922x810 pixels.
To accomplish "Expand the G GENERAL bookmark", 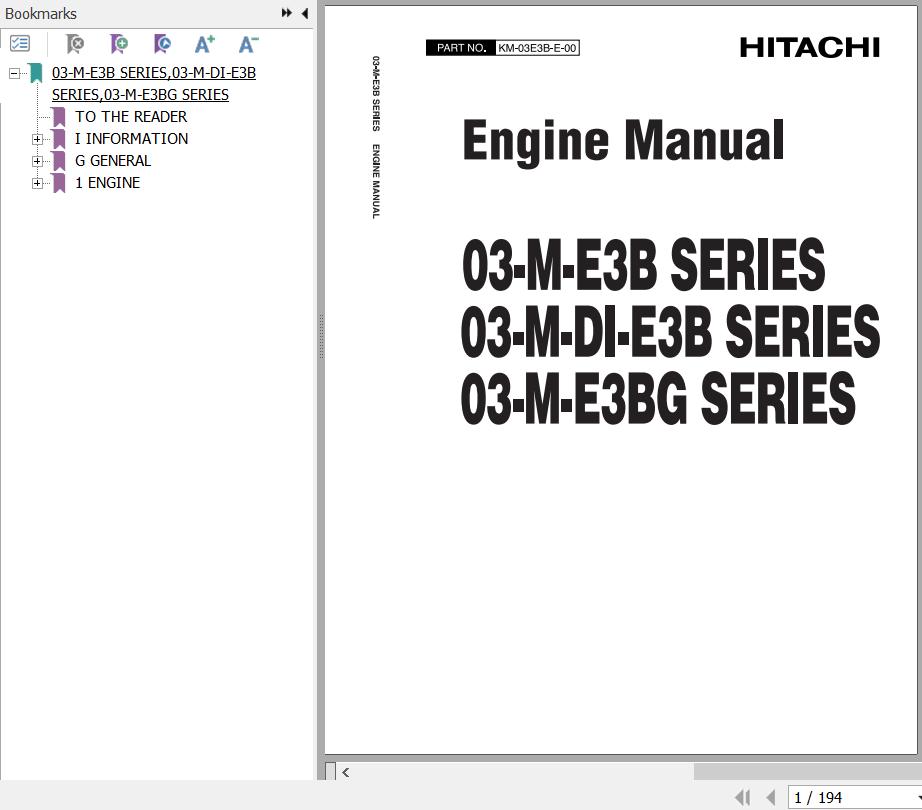I will (x=37, y=161).
